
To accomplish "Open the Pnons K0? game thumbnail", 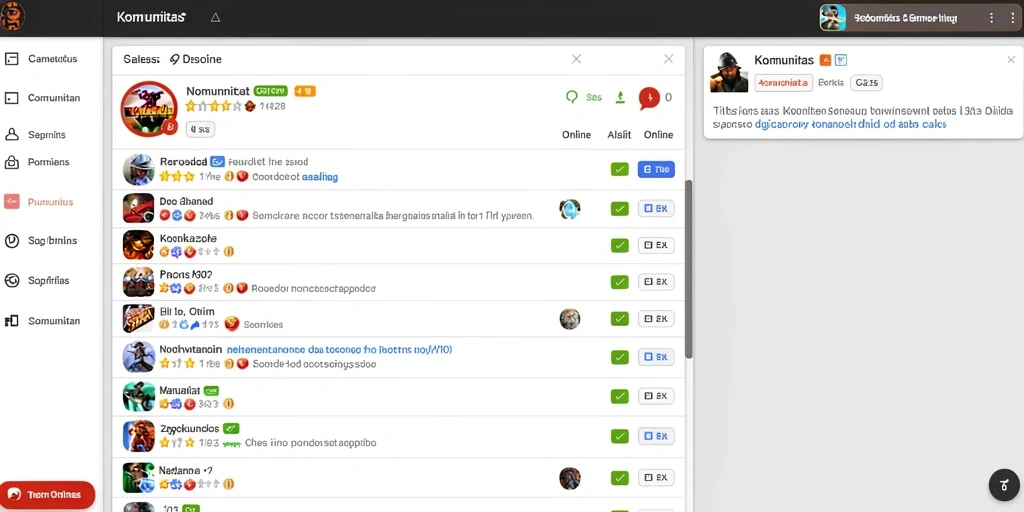I will (x=138, y=282).
